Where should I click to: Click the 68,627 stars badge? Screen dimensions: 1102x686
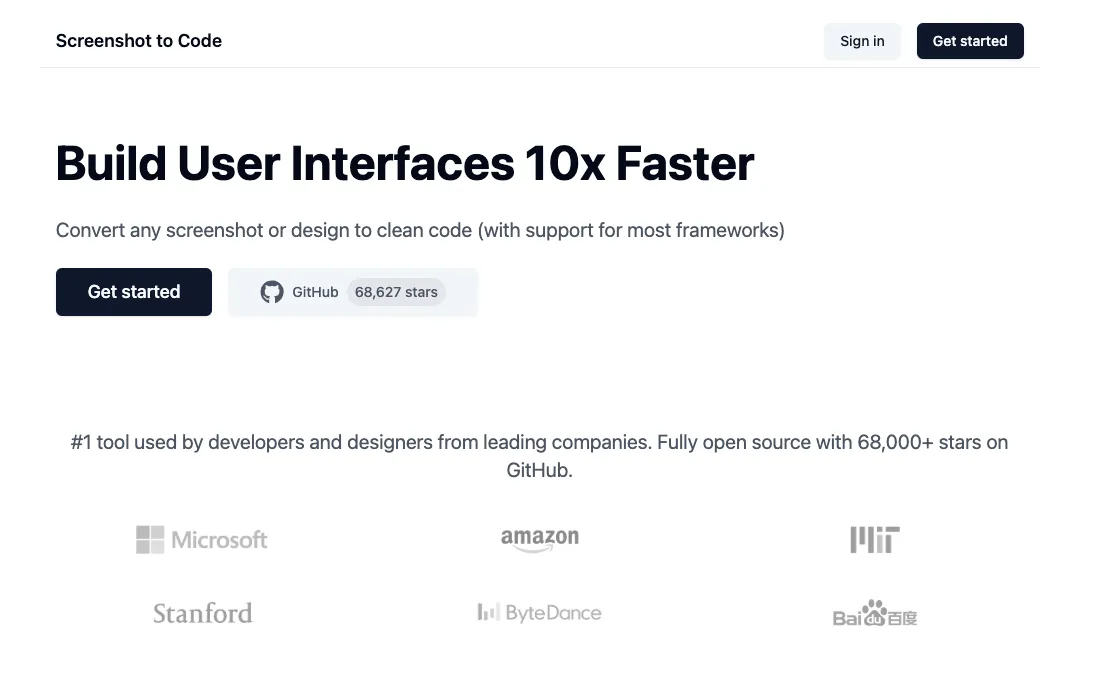[396, 292]
